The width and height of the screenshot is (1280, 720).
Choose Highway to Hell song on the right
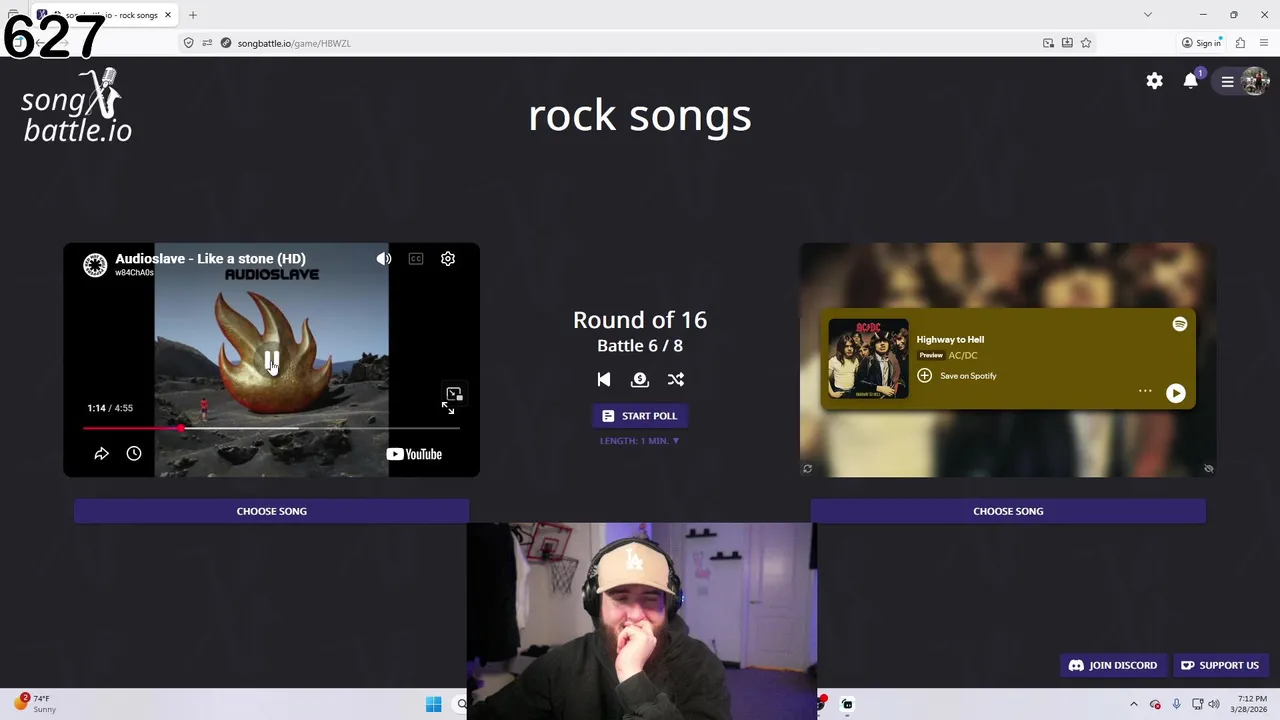tap(1008, 511)
